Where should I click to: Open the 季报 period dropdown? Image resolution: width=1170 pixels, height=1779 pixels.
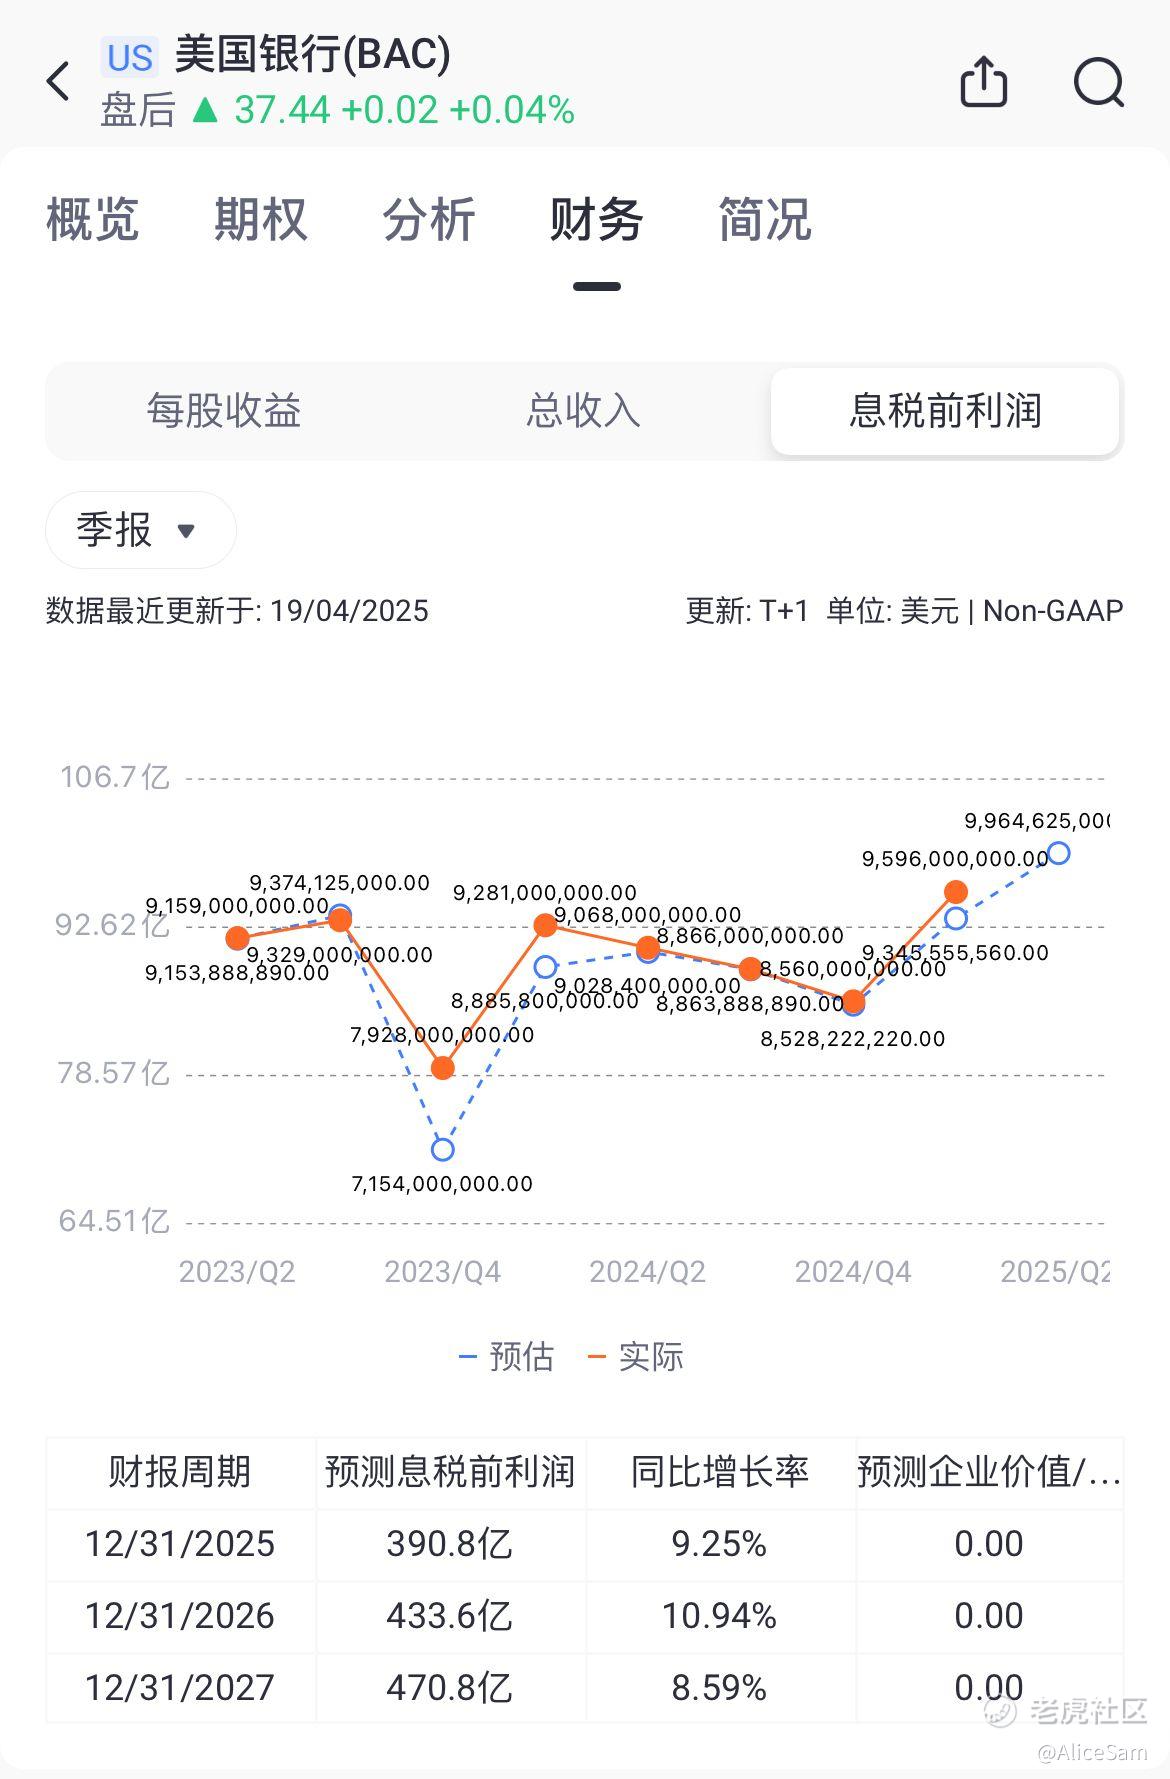tap(141, 530)
